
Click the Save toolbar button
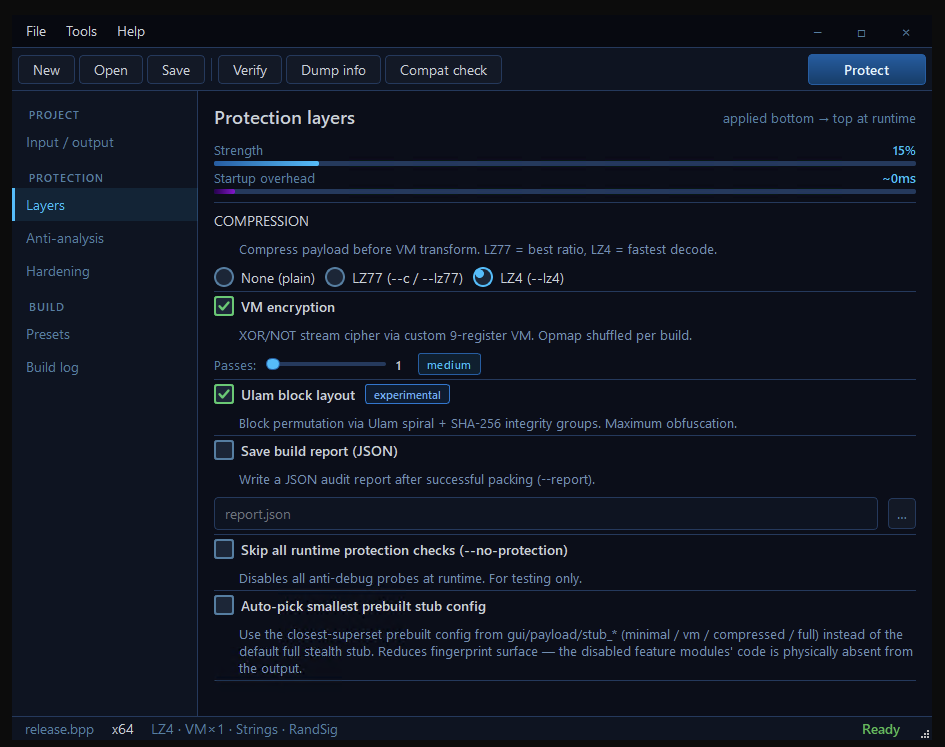(x=176, y=70)
